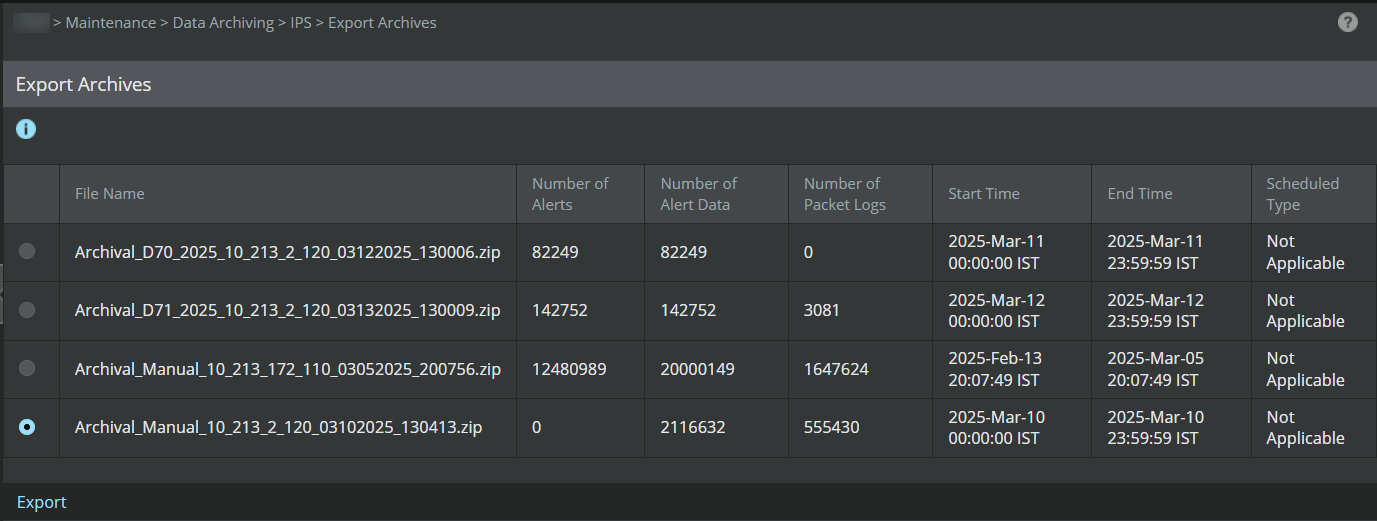Click packet logs value 1647624
The height and width of the screenshot is (521, 1377).
(836, 369)
